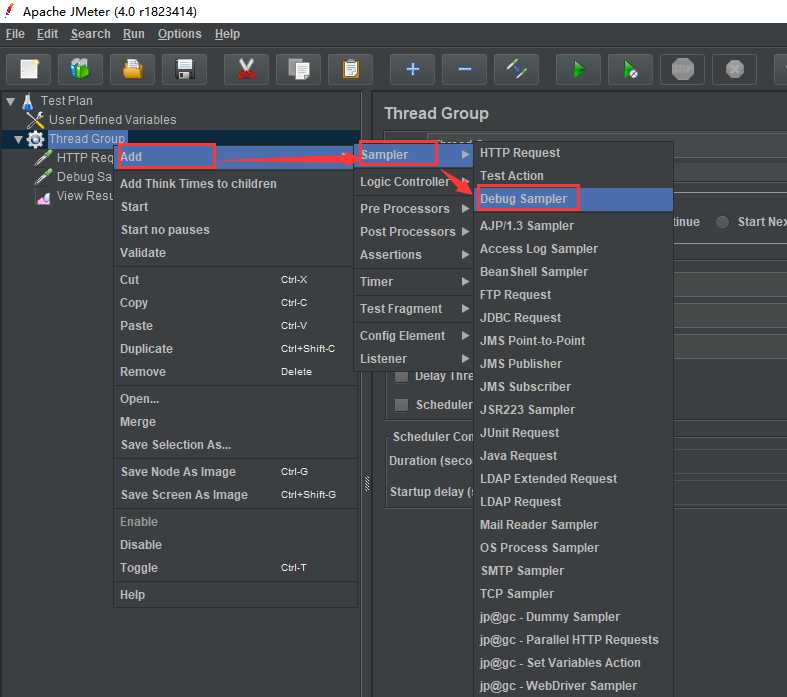Click the User Defined Variables tools icon
The height and width of the screenshot is (697, 787).
tap(35, 120)
